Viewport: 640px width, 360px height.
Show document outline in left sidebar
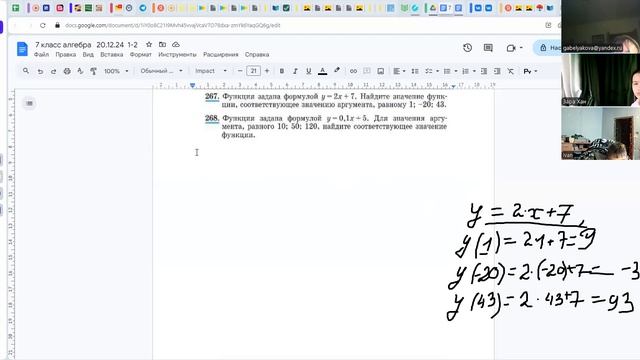[x=29, y=103]
